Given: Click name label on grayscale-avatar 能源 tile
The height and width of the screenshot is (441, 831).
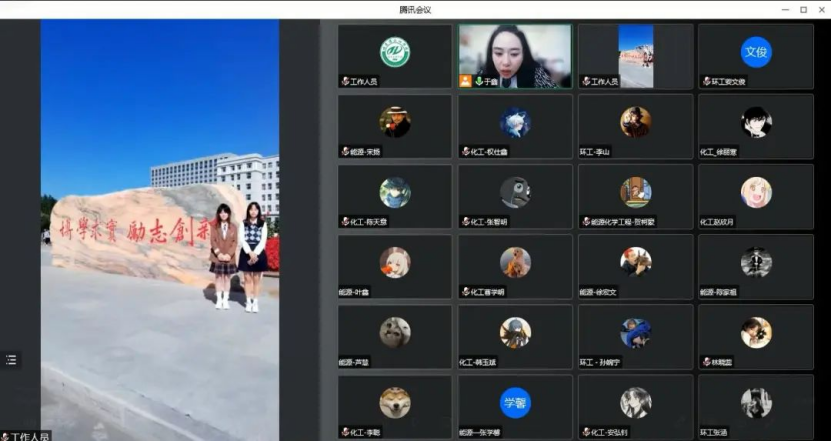Looking at the screenshot, I should pos(719,292).
